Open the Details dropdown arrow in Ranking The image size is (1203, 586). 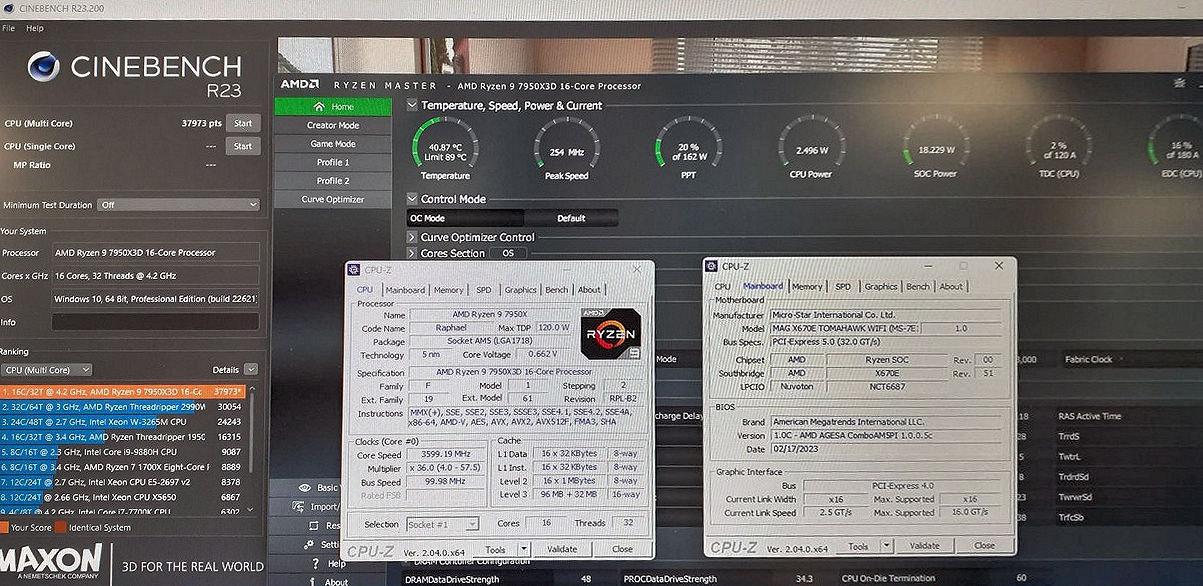(x=250, y=370)
